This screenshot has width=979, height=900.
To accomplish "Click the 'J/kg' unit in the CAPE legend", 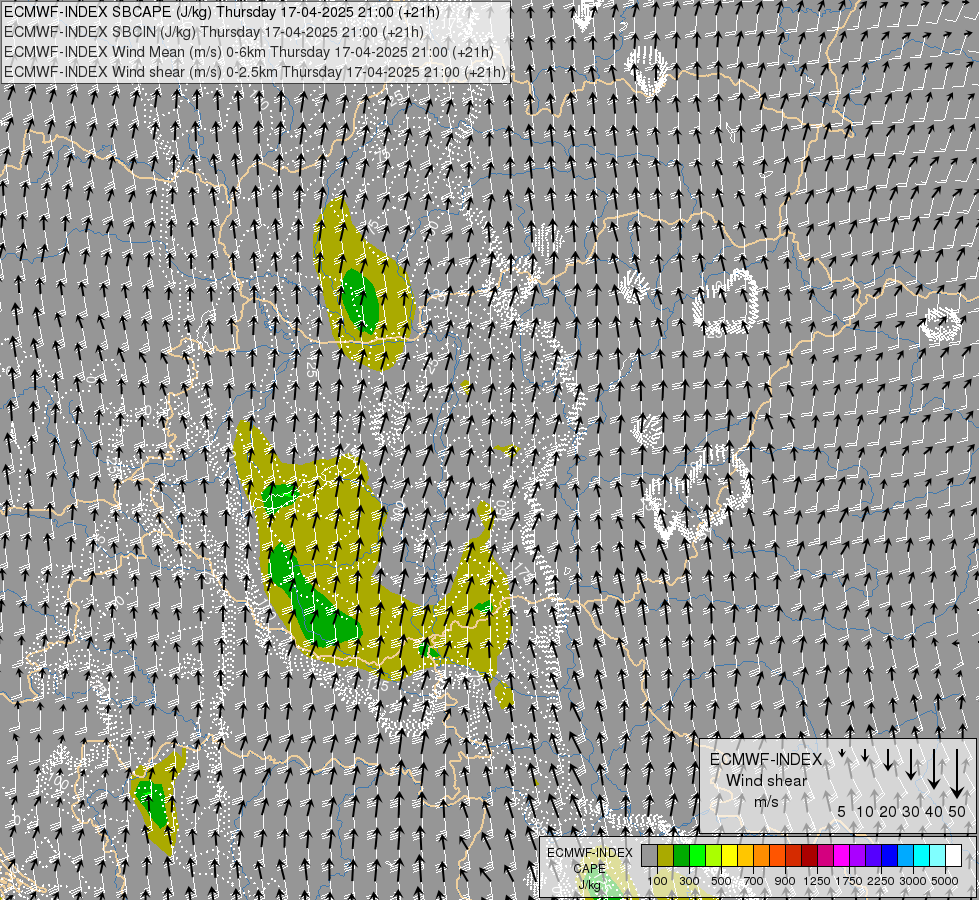I will click(589, 885).
